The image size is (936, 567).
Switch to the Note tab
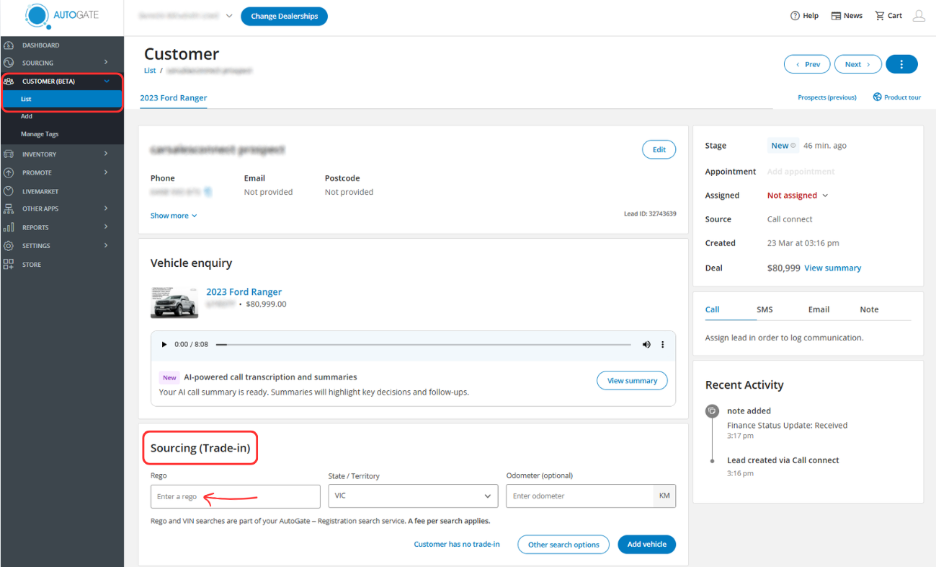click(x=869, y=310)
